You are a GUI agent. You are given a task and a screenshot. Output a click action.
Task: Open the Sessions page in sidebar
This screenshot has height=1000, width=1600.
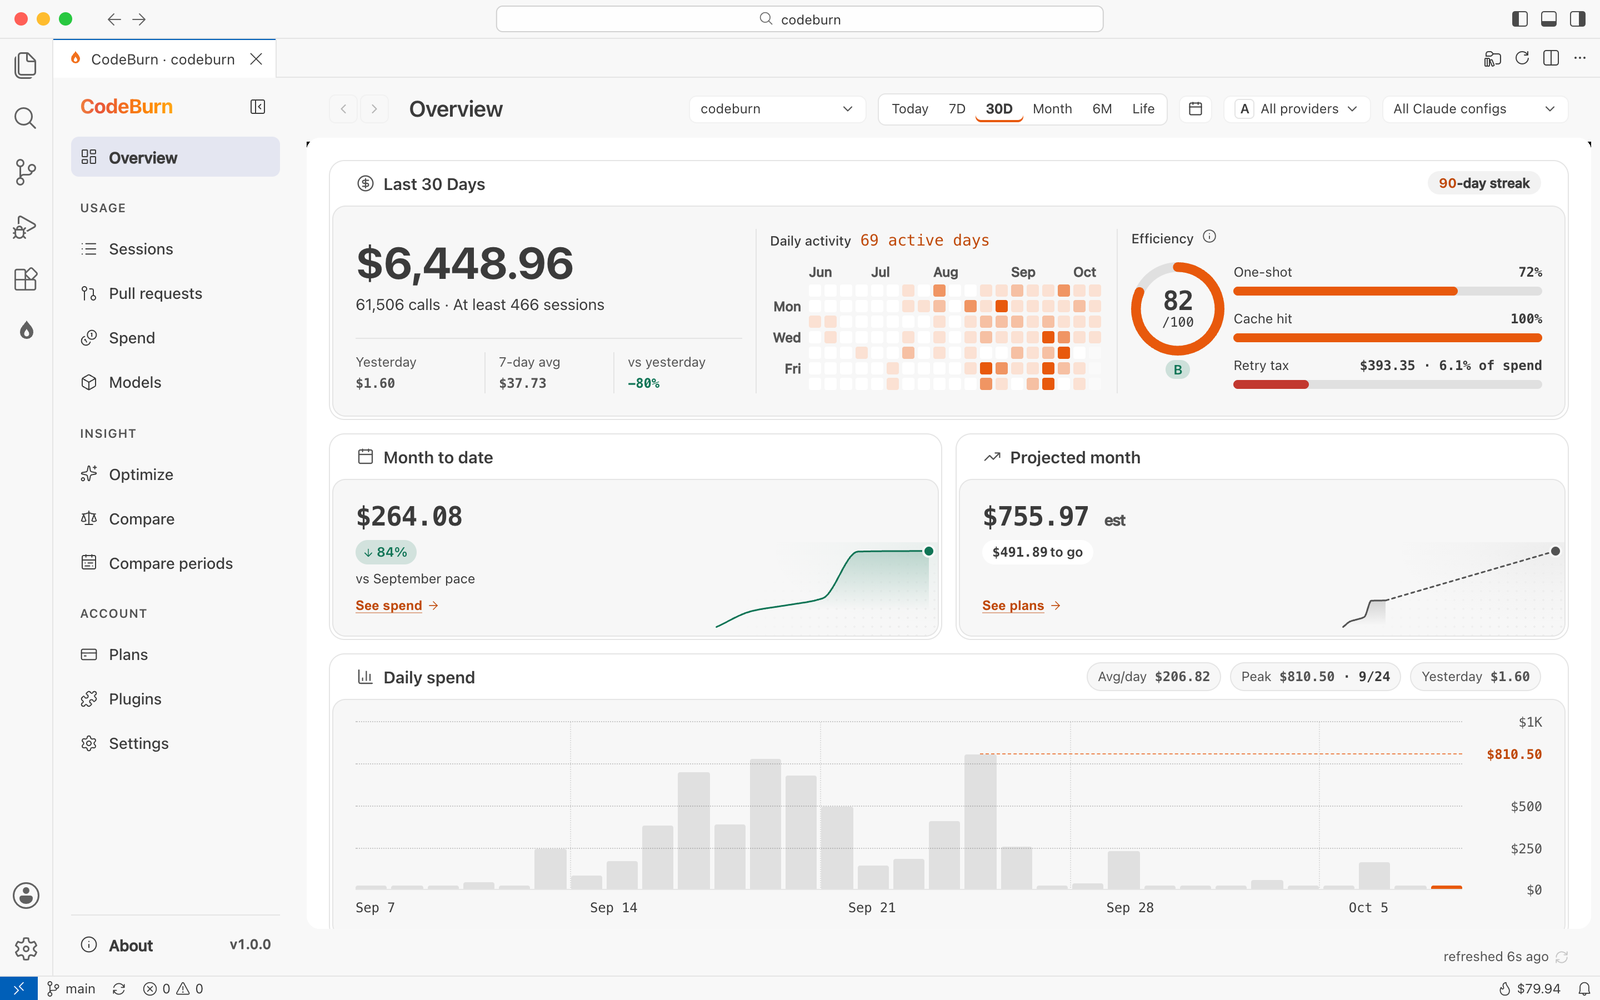point(175,249)
